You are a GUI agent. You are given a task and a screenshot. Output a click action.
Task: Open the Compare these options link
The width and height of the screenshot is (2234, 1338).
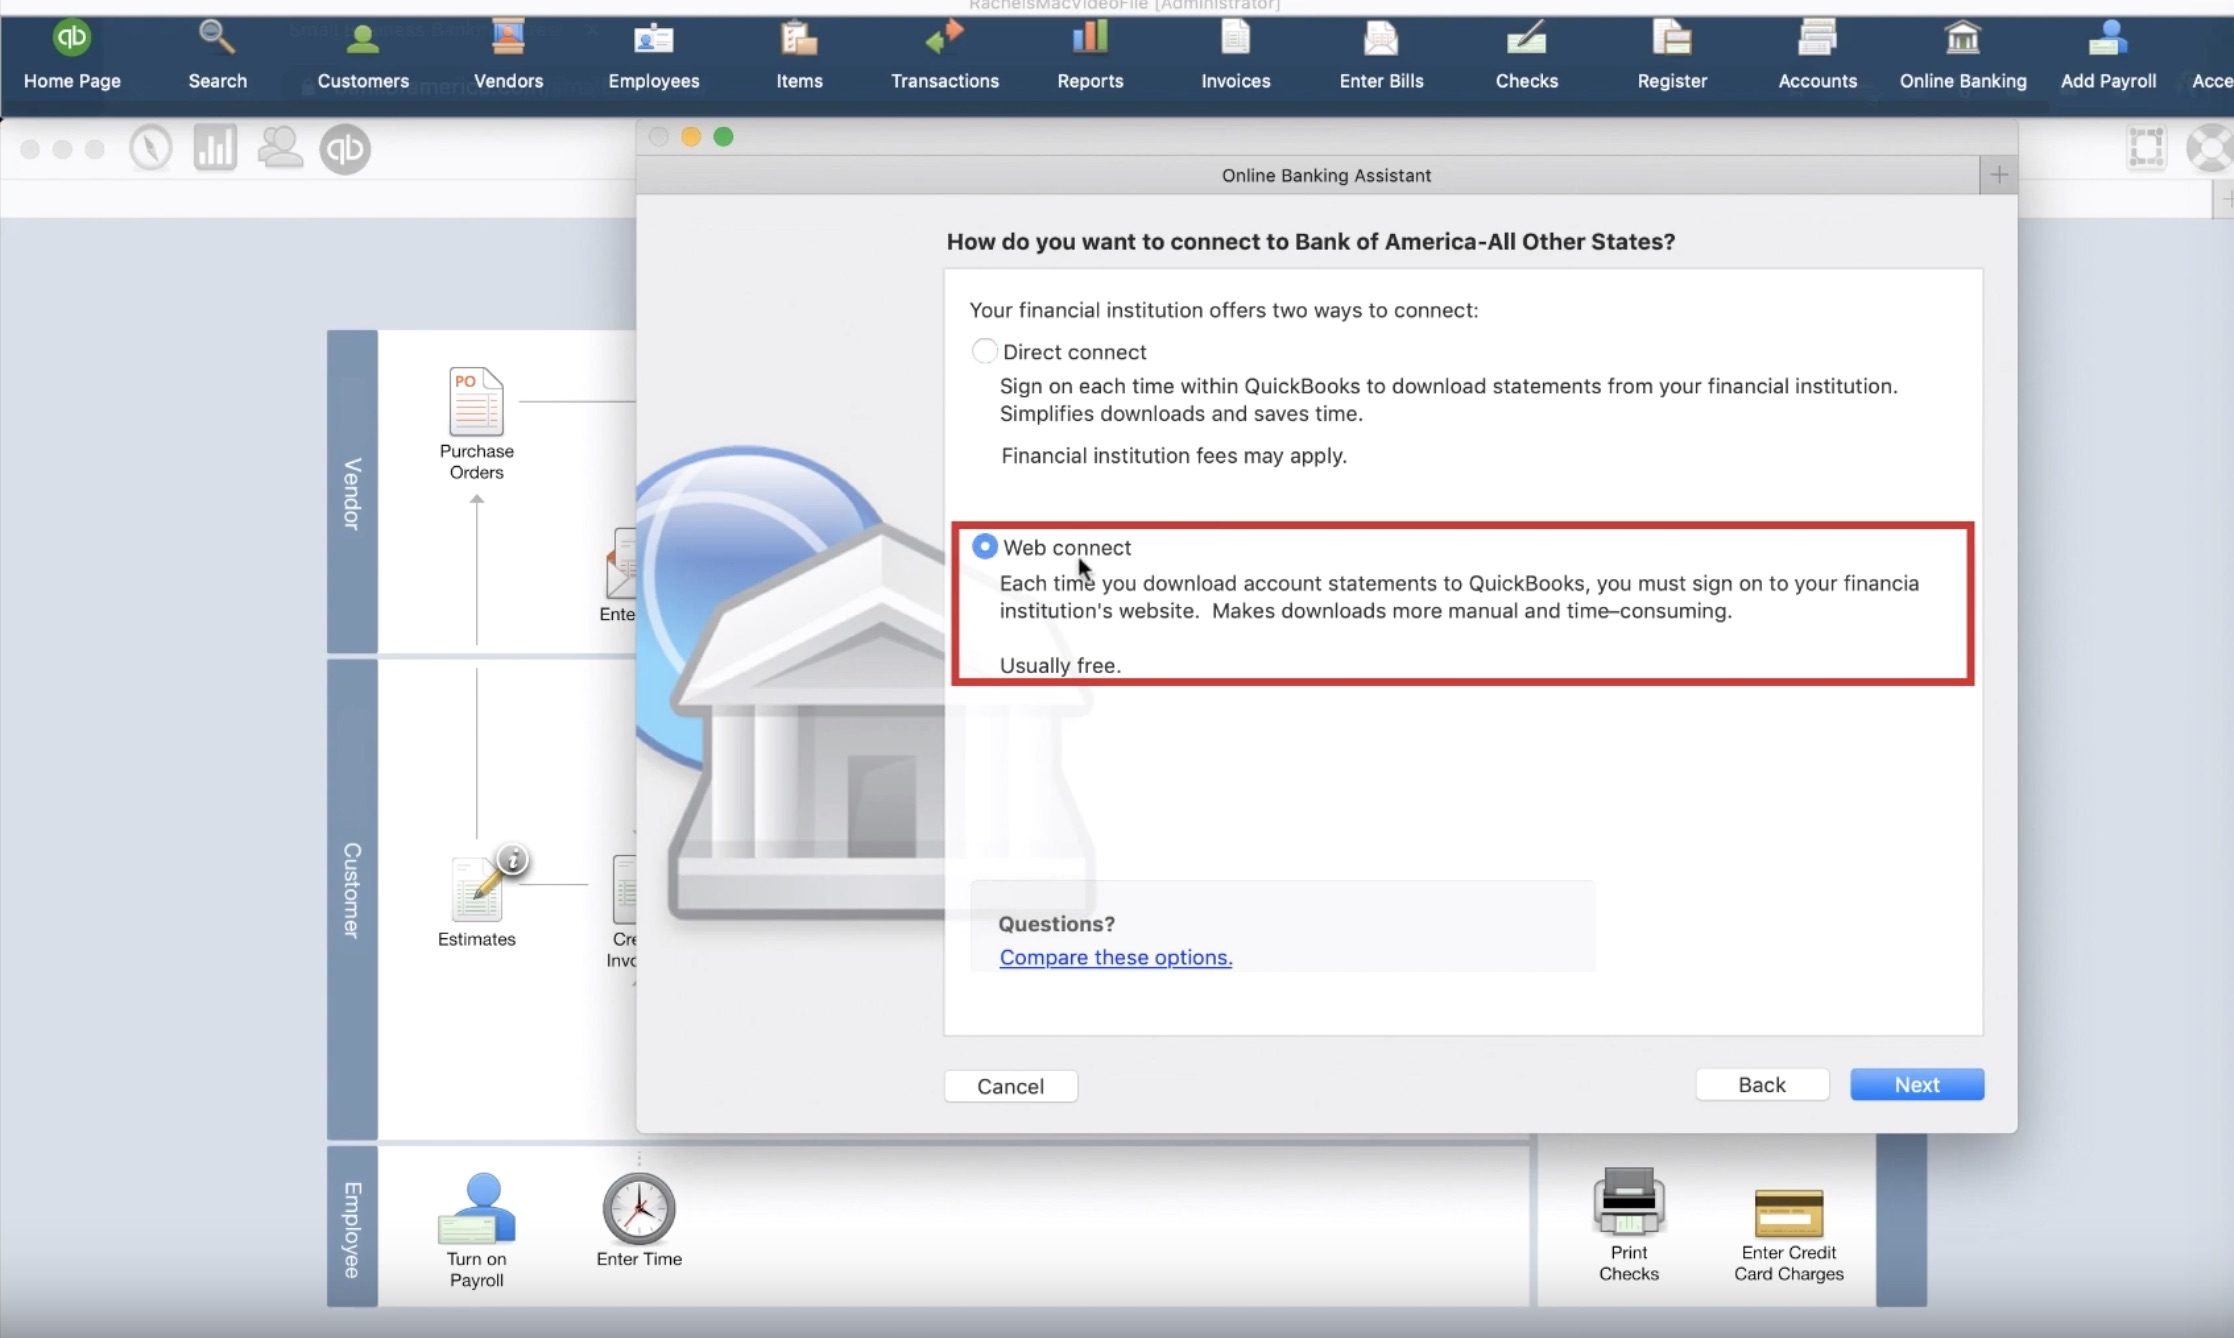tap(1116, 957)
